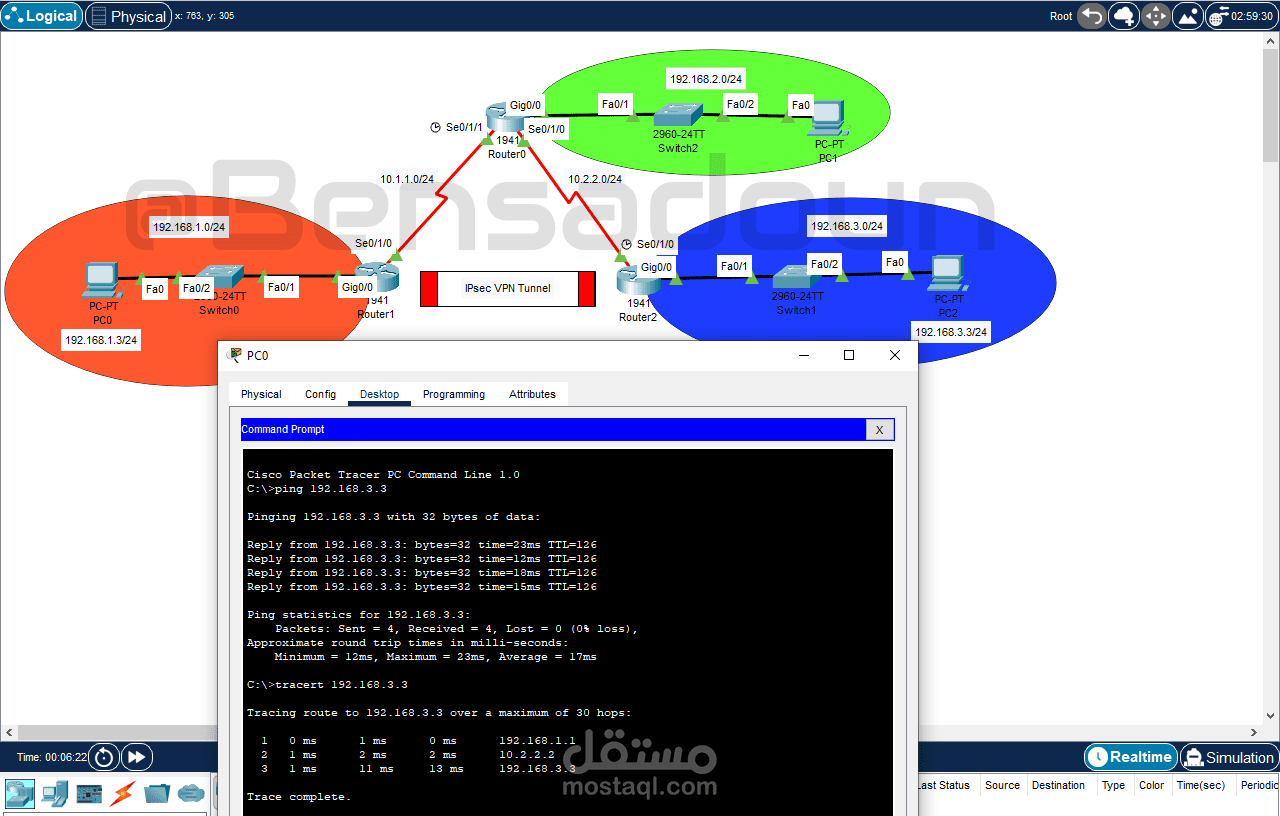The height and width of the screenshot is (816, 1280).
Task: Open the Attributes tab in PC0 window
Action: [532, 394]
